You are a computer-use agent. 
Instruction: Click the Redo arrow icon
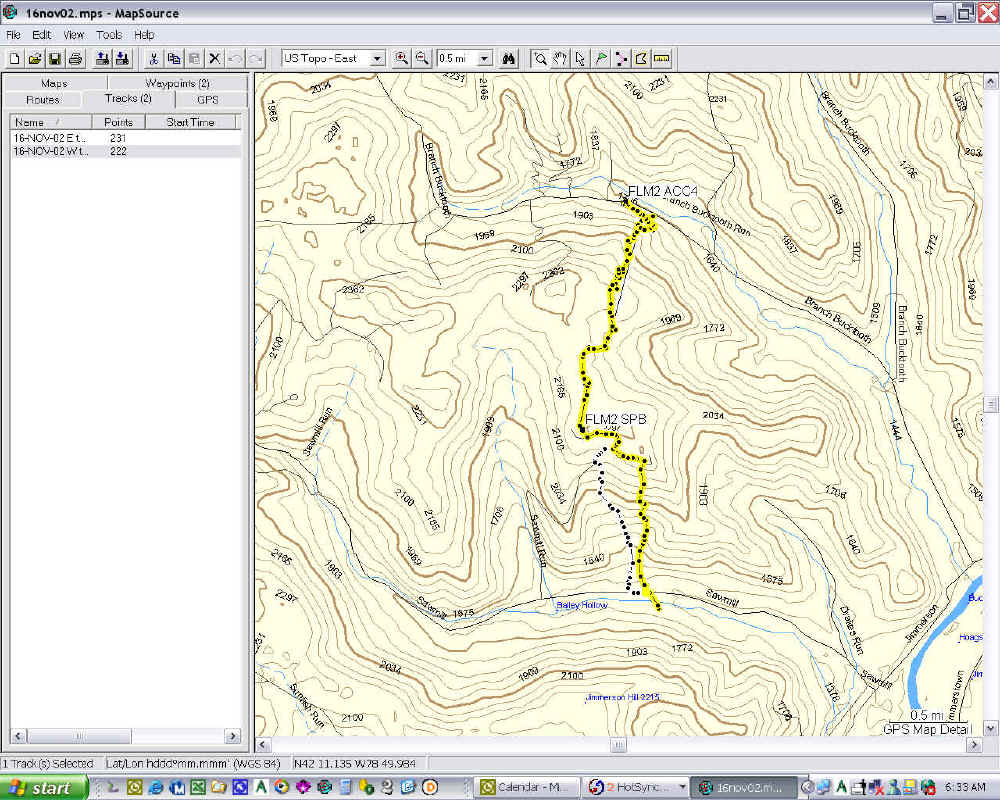256,59
